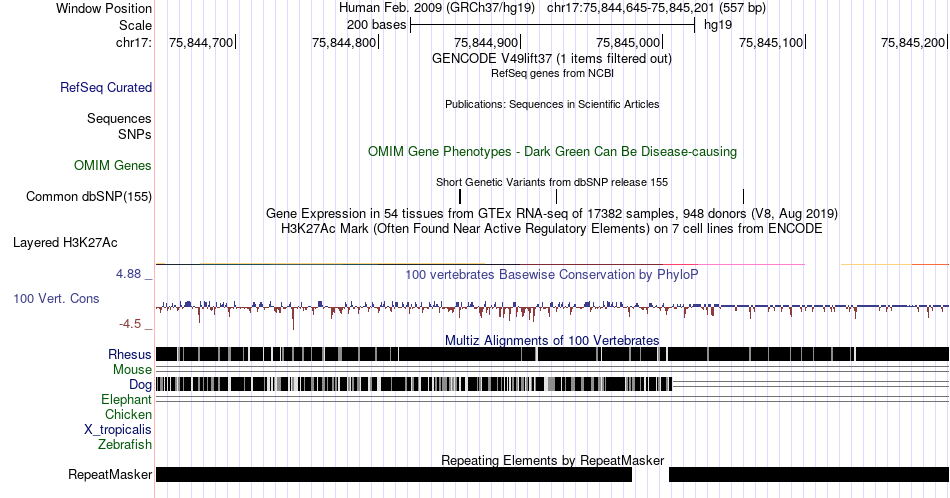Click the Scale label
950x498 pixels.
[135, 25]
